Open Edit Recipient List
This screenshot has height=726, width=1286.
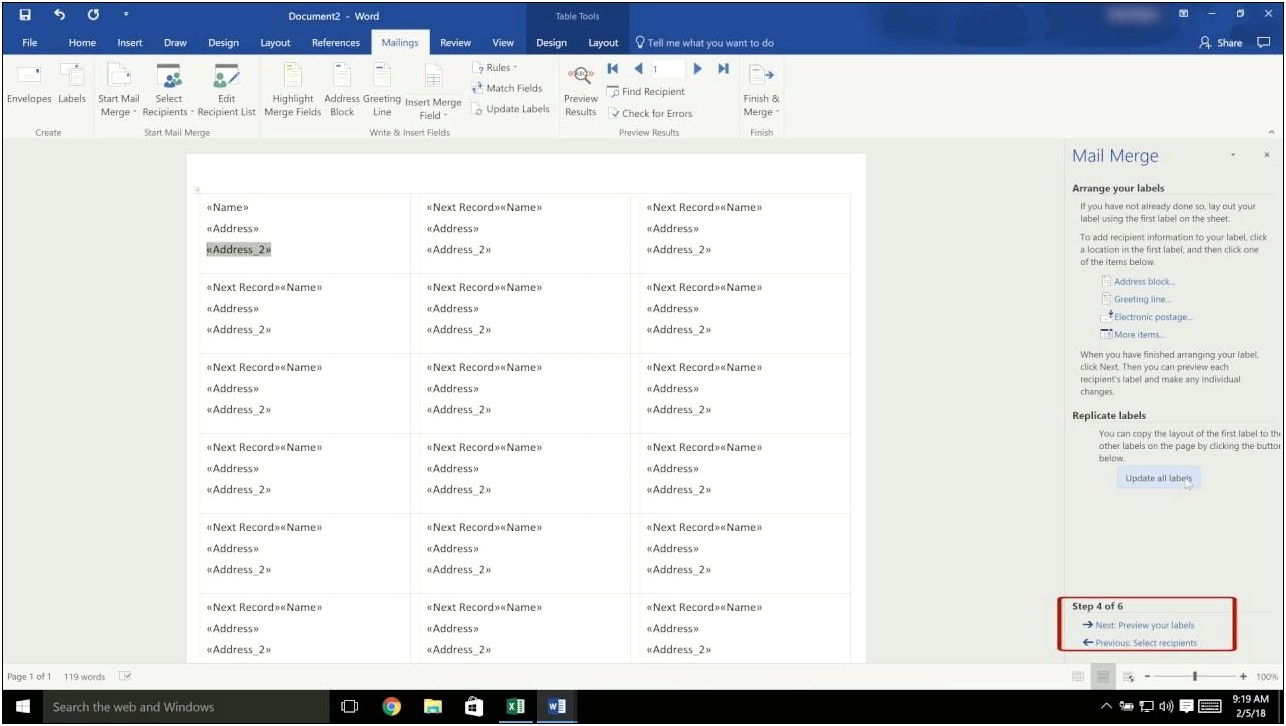click(x=226, y=90)
